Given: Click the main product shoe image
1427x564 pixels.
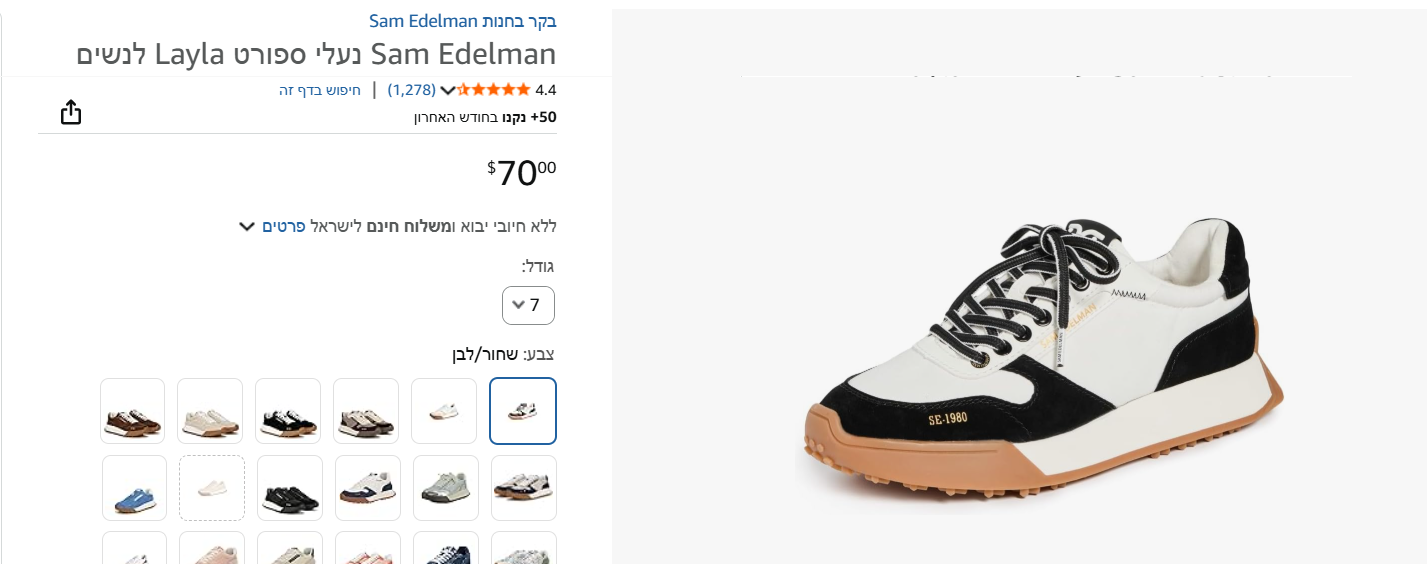Looking at the screenshot, I should [x=1040, y=360].
